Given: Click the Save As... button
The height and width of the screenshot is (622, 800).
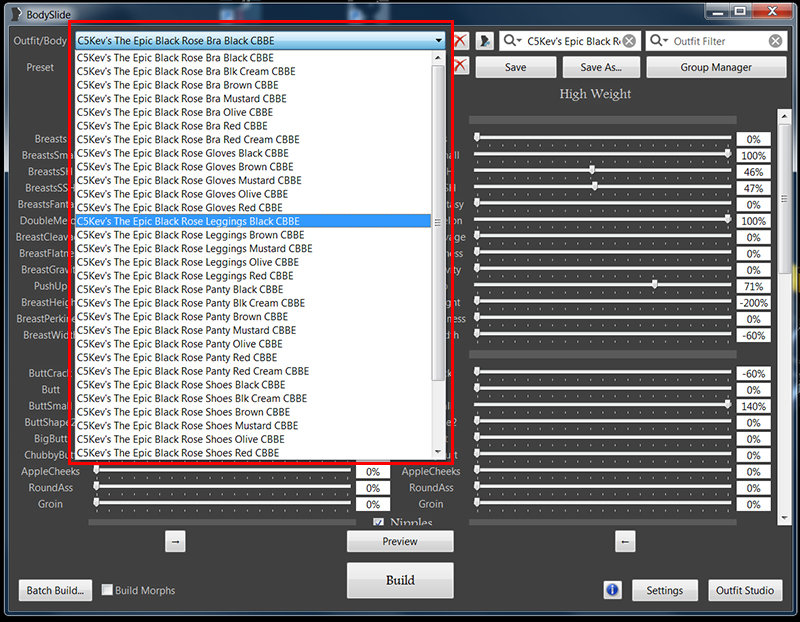Looking at the screenshot, I should (x=601, y=67).
